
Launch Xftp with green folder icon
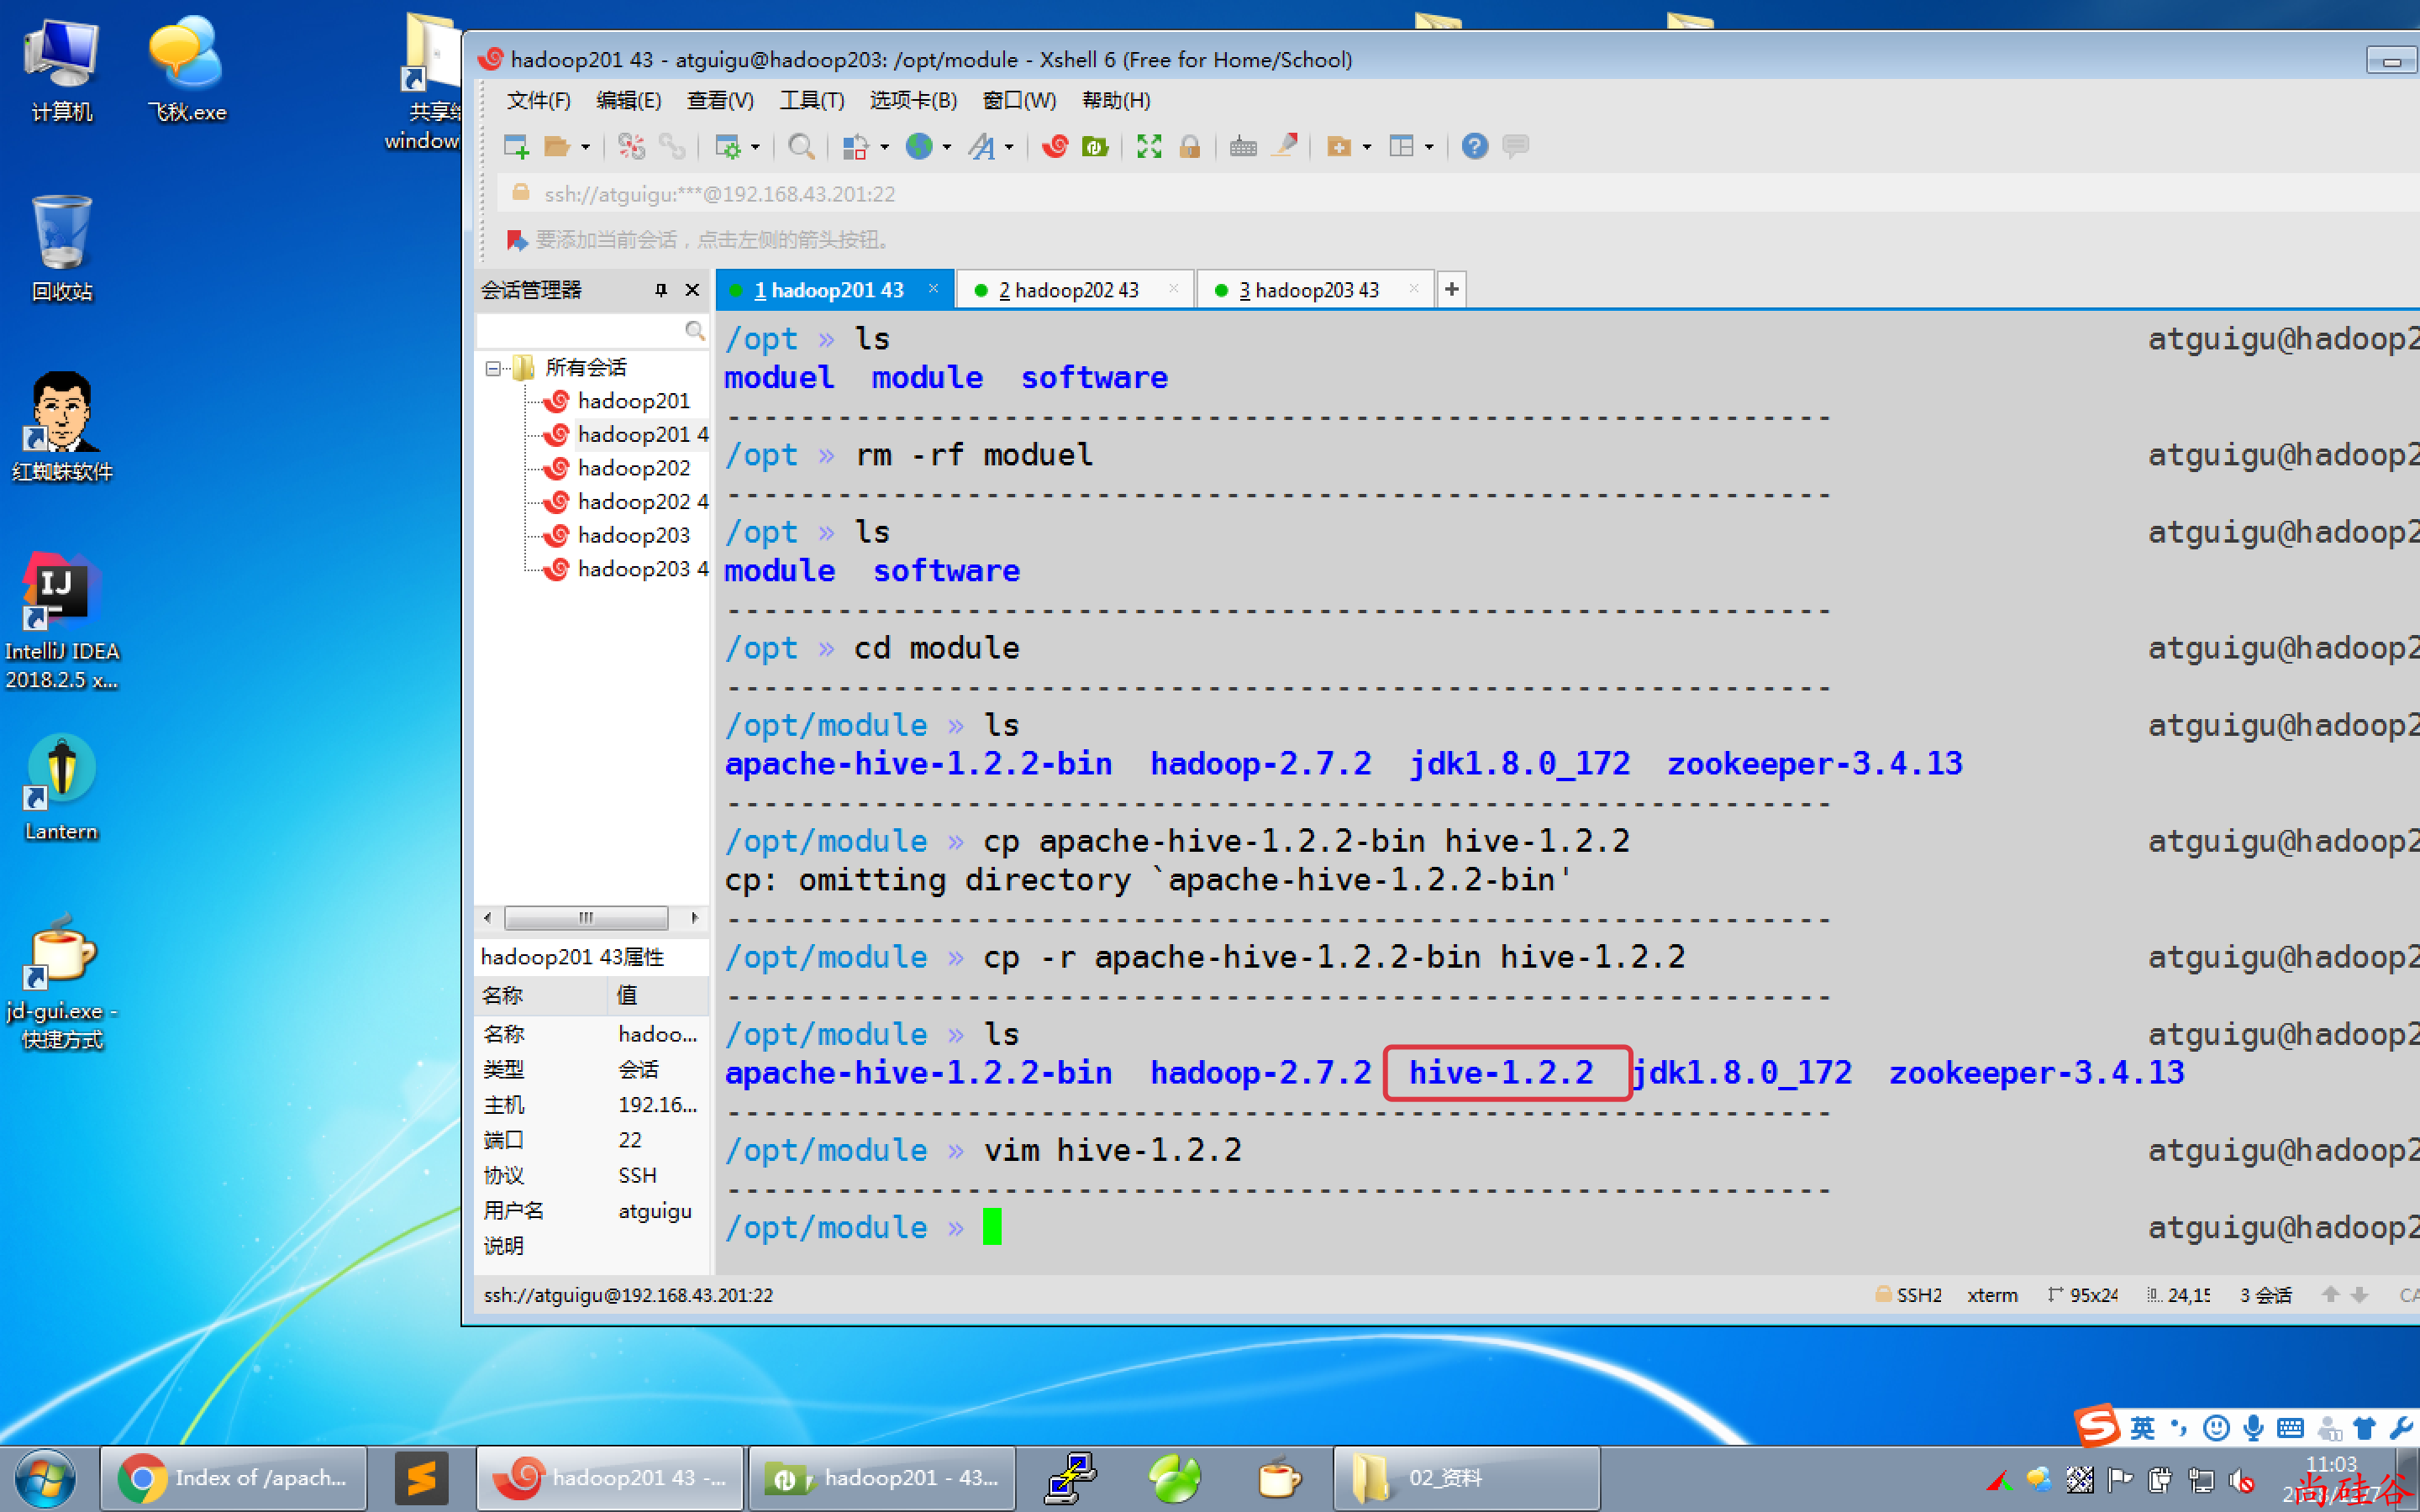pos(1095,147)
